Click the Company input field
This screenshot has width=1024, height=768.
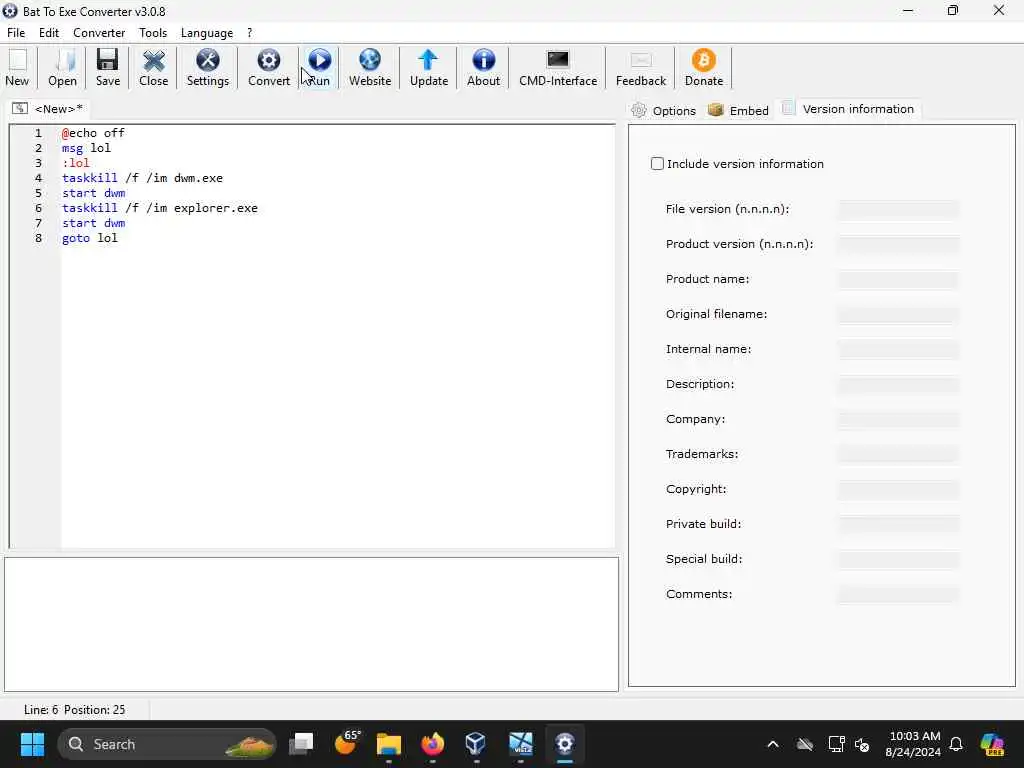point(898,419)
